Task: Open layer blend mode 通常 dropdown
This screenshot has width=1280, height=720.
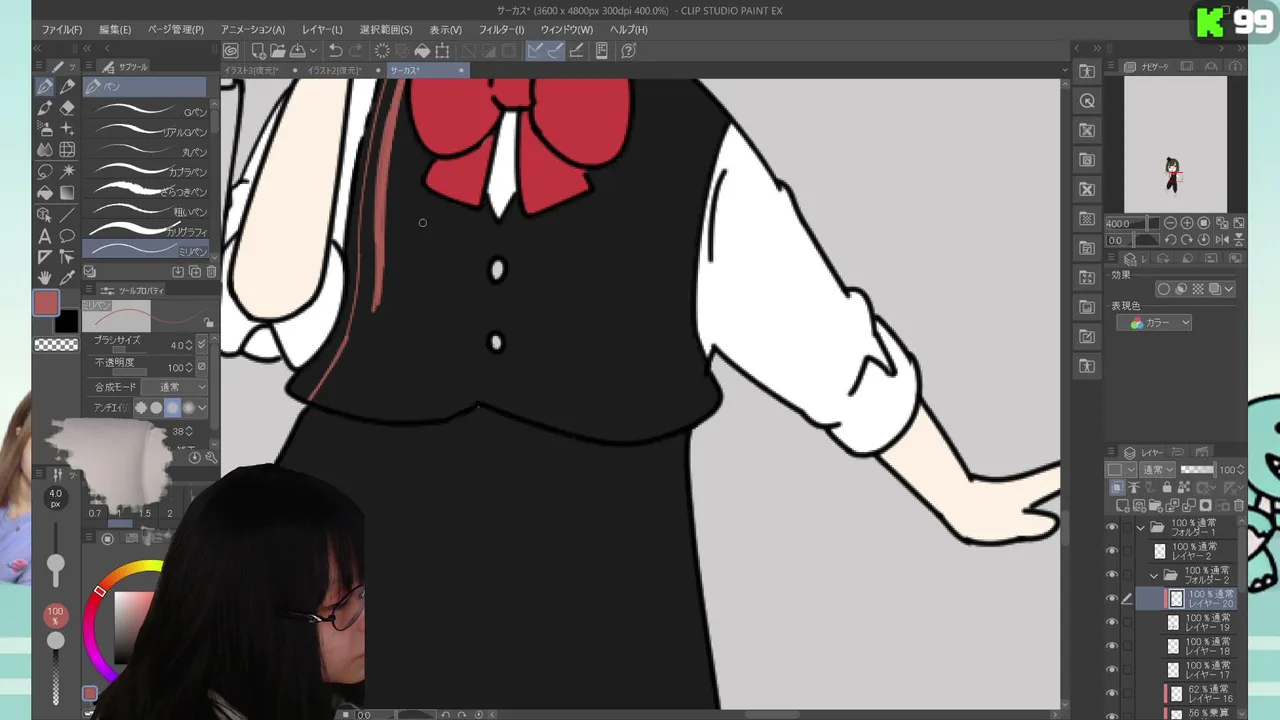Action: [x=1158, y=469]
